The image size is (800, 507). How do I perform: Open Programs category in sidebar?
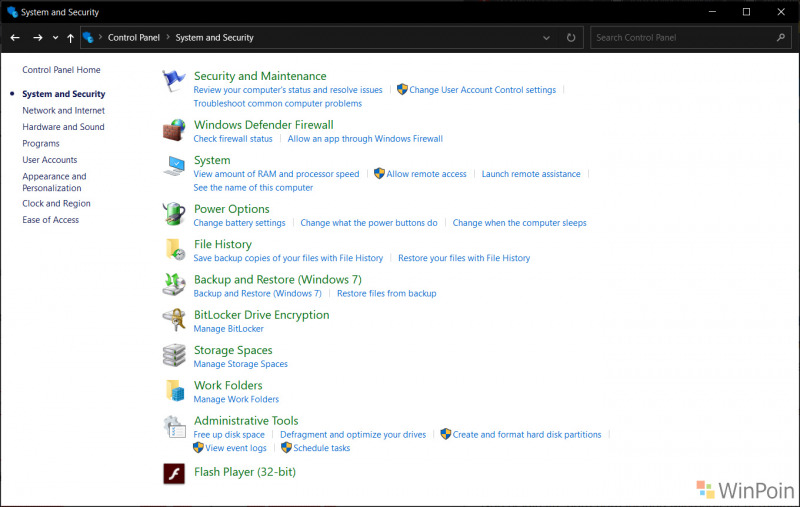41,143
